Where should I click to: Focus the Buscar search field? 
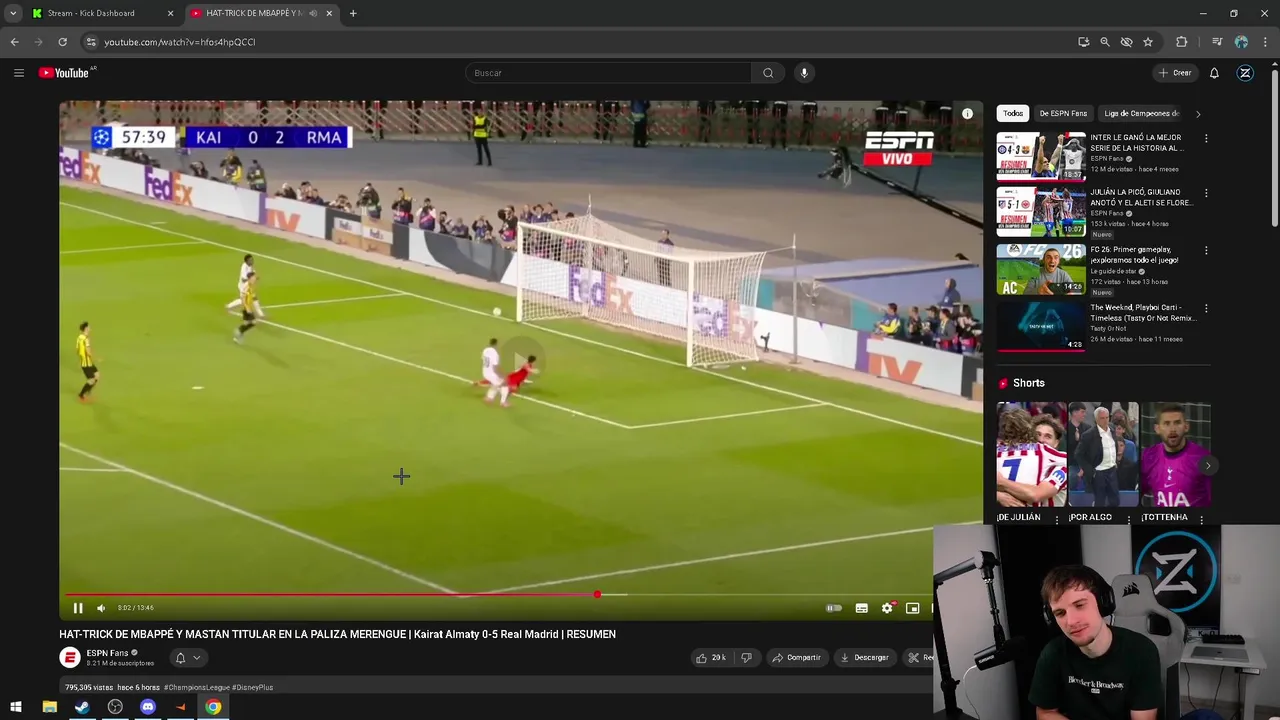click(x=608, y=73)
